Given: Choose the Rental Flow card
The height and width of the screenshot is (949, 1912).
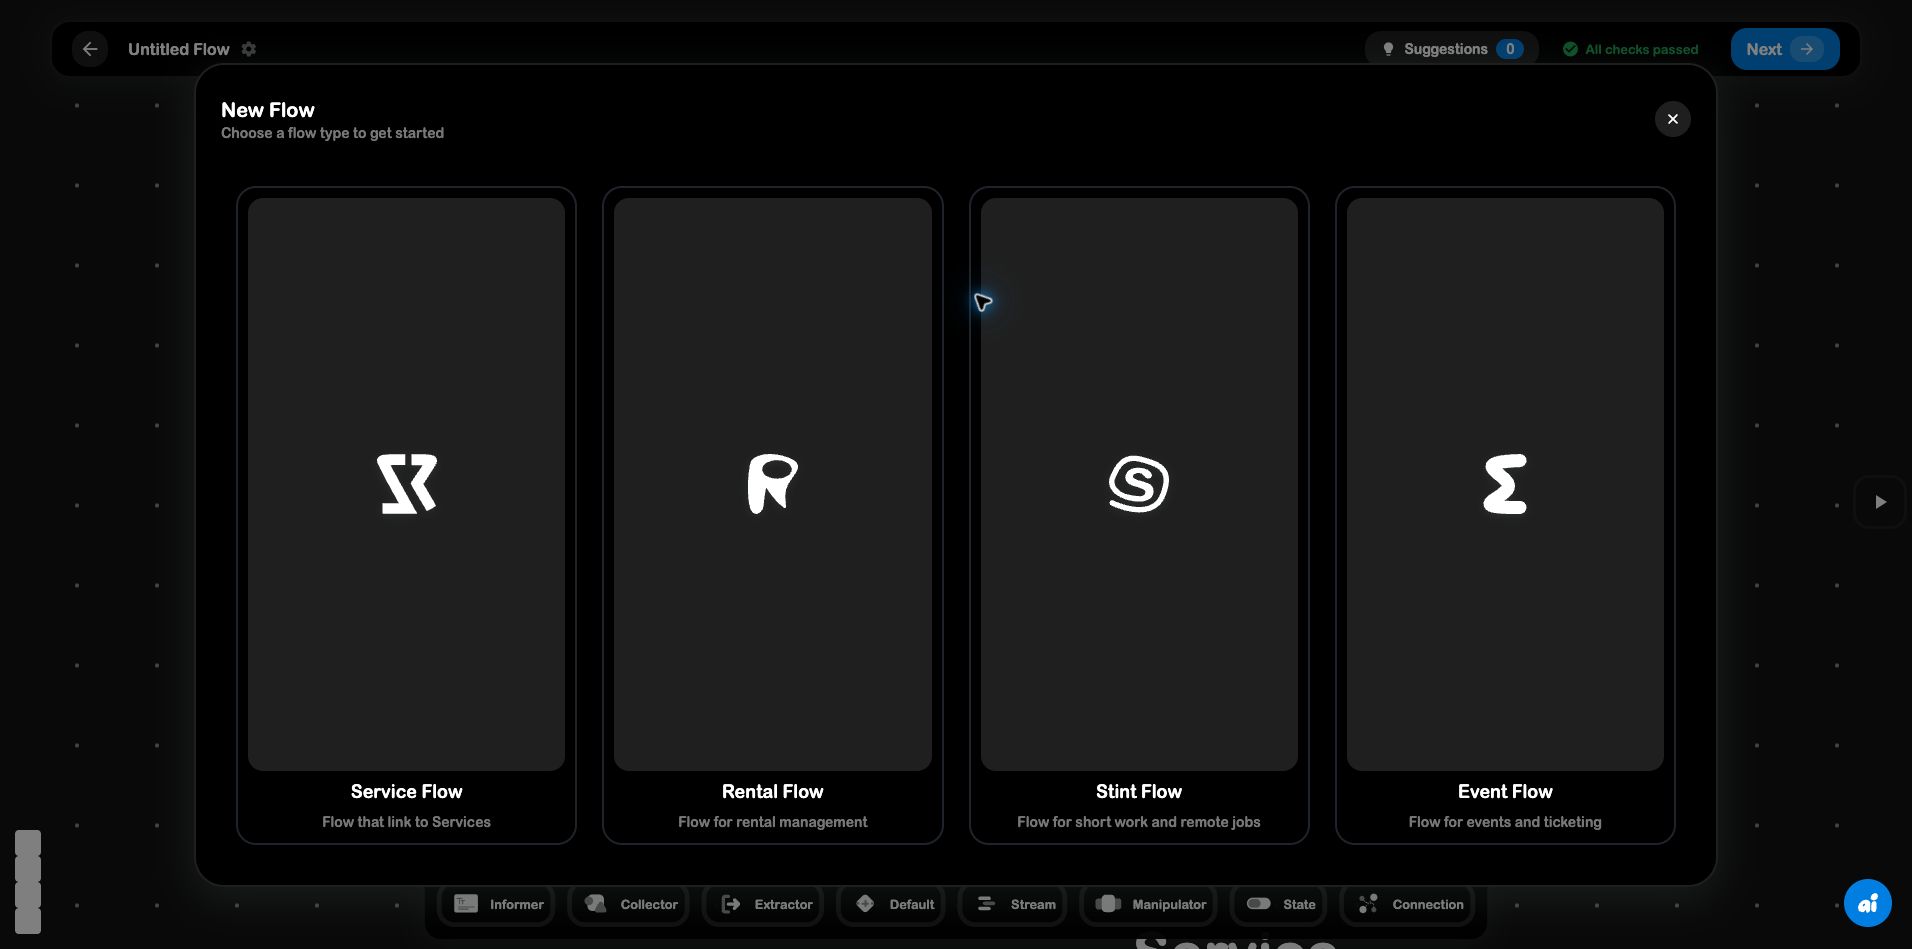Looking at the screenshot, I should coord(772,515).
